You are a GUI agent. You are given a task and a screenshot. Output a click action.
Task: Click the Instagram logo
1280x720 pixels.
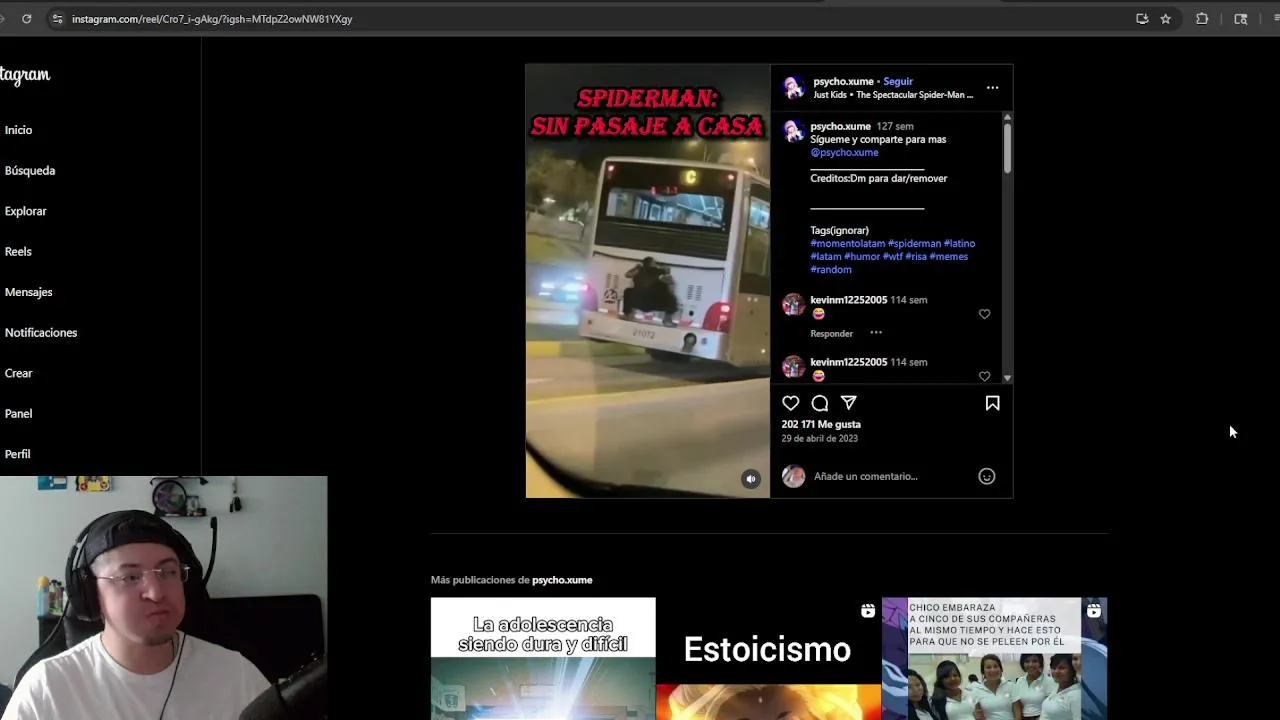[x=24, y=75]
